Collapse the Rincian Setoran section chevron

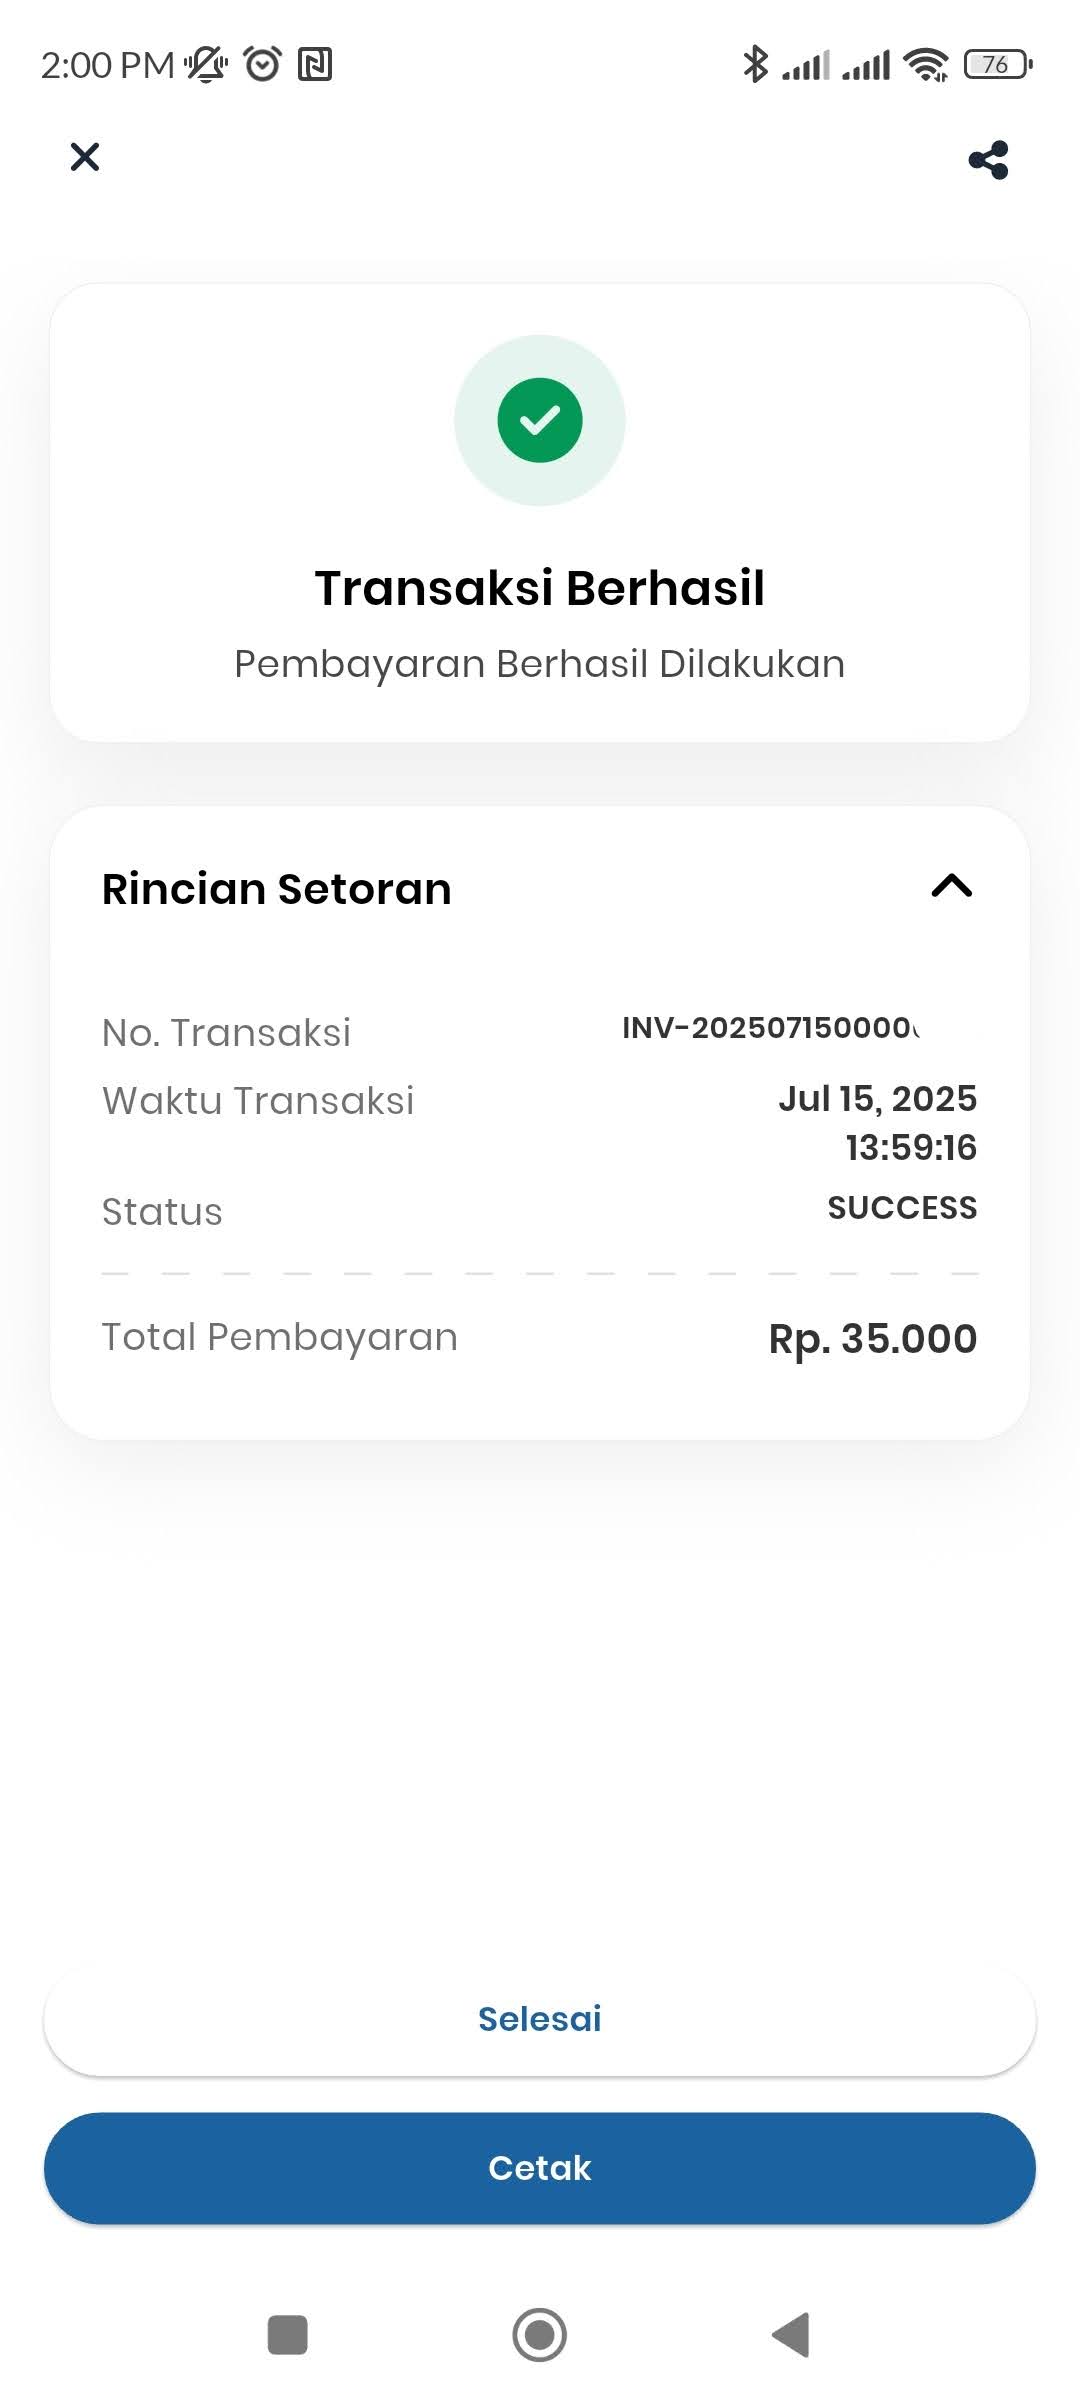[x=951, y=886]
